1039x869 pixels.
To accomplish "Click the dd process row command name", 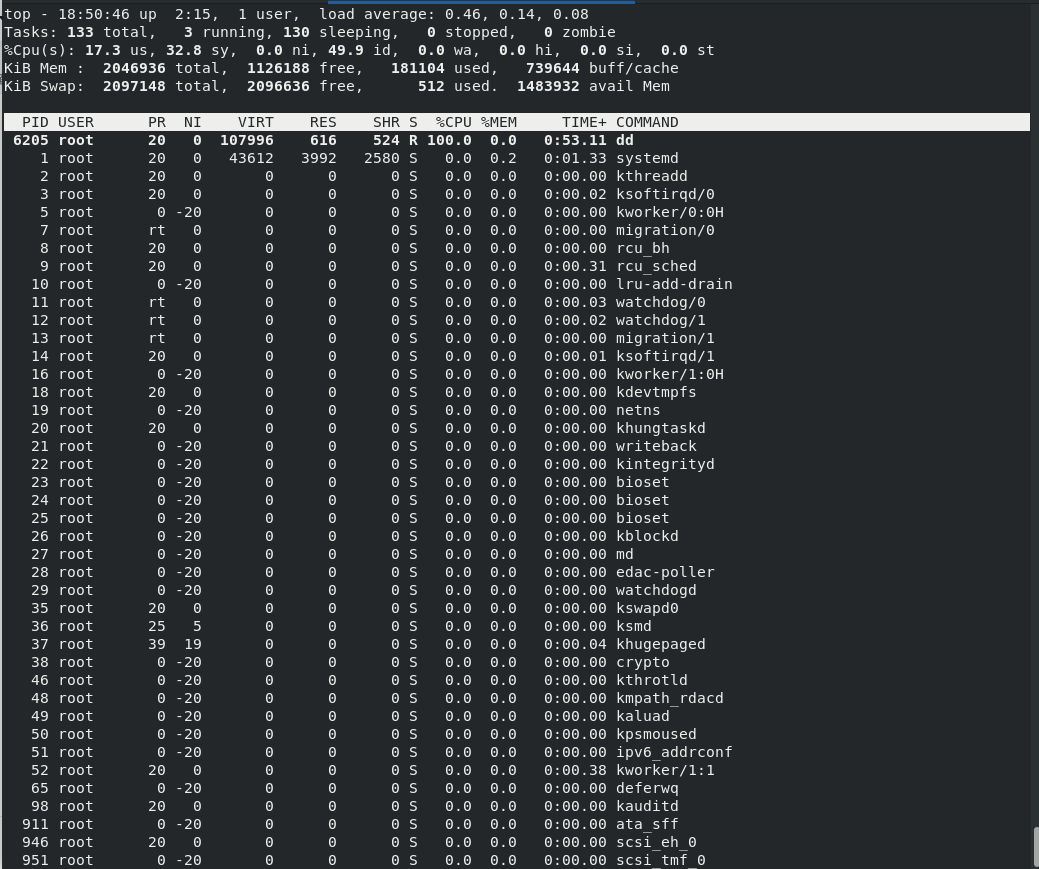I will (x=624, y=141).
